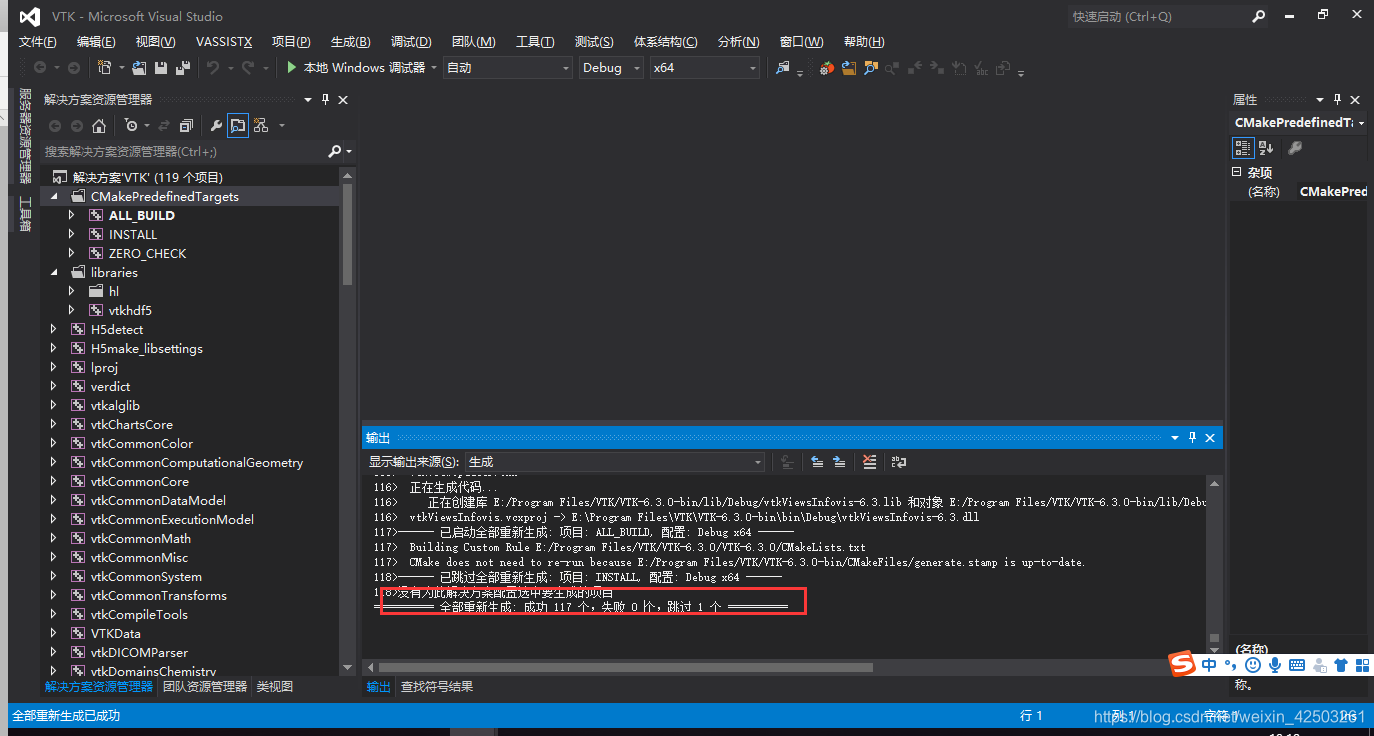Click Save All double-floppy icon
The width and height of the screenshot is (1374, 736).
click(x=183, y=67)
